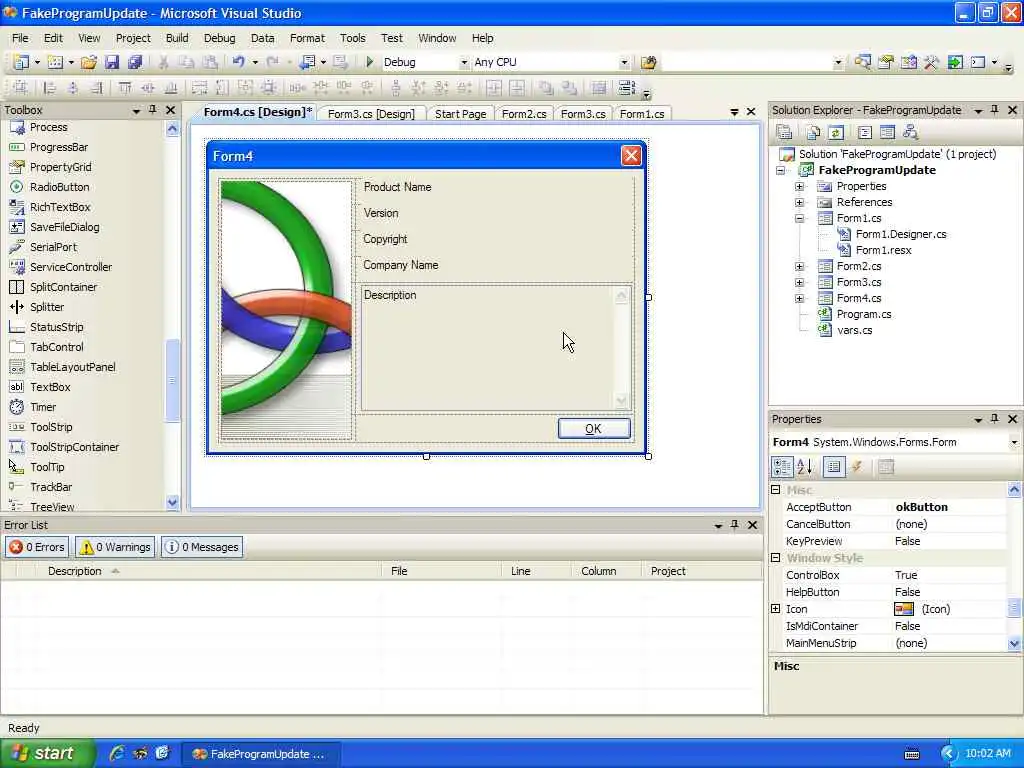This screenshot has width=1024, height=768.
Task: Click Internet Explorer icon in taskbar quick launch
Action: click(x=117, y=753)
